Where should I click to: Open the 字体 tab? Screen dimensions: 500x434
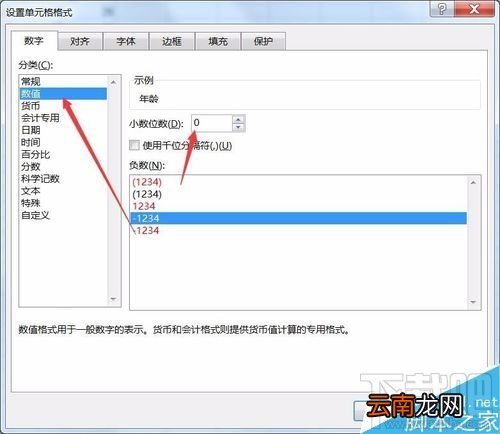[x=126, y=41]
